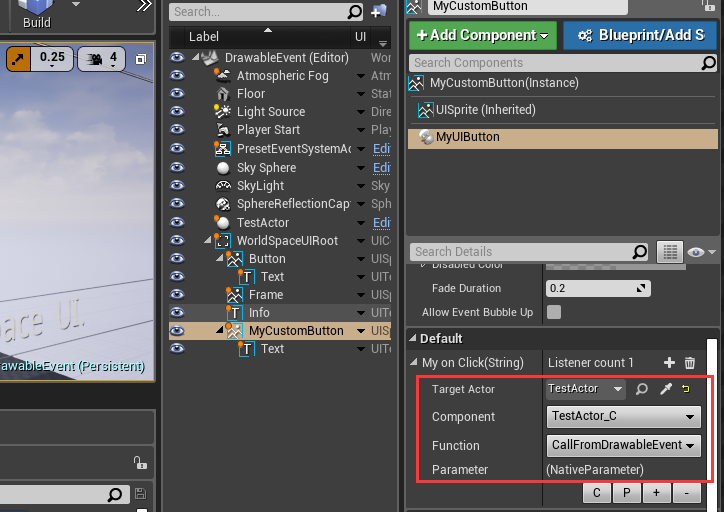Click Add Component button

tap(483, 35)
